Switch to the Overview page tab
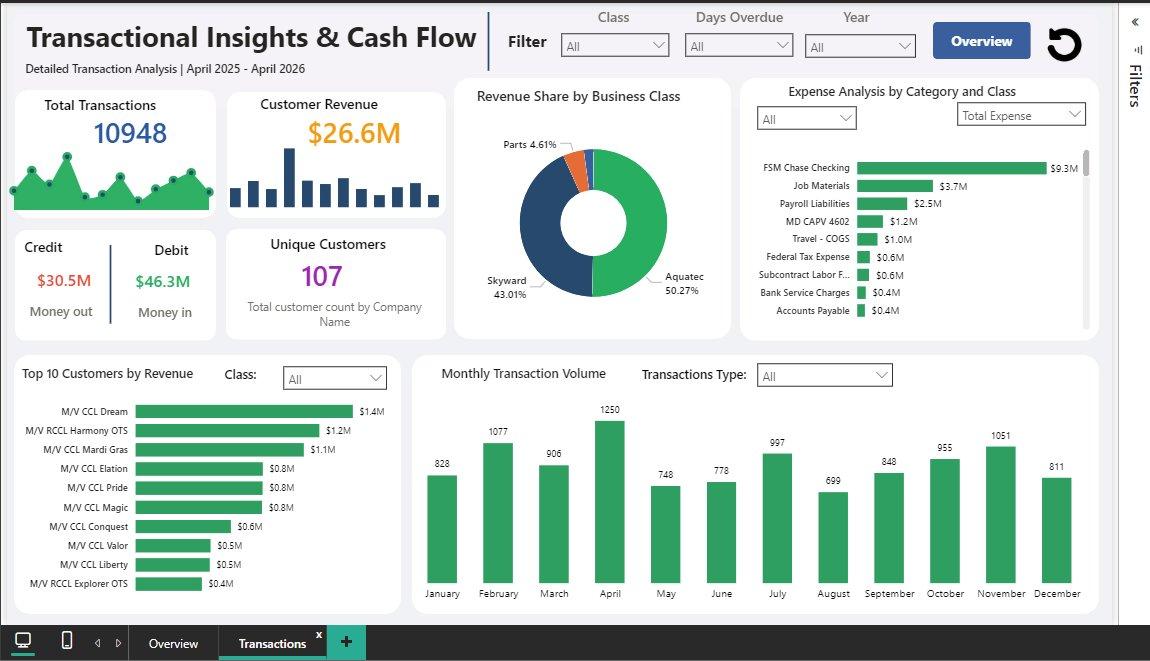The height and width of the screenshot is (661, 1150). (173, 643)
